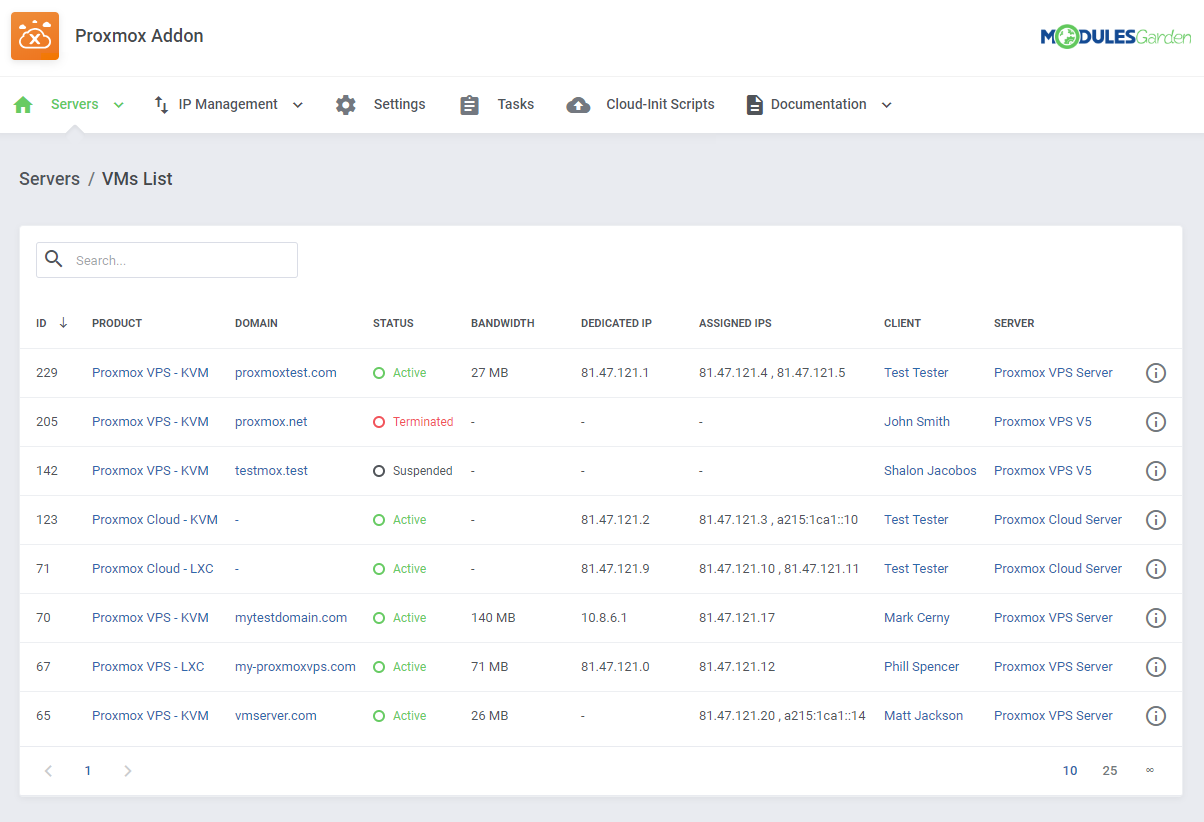
Task: Click VMs List in the breadcrumb
Action: (137, 179)
